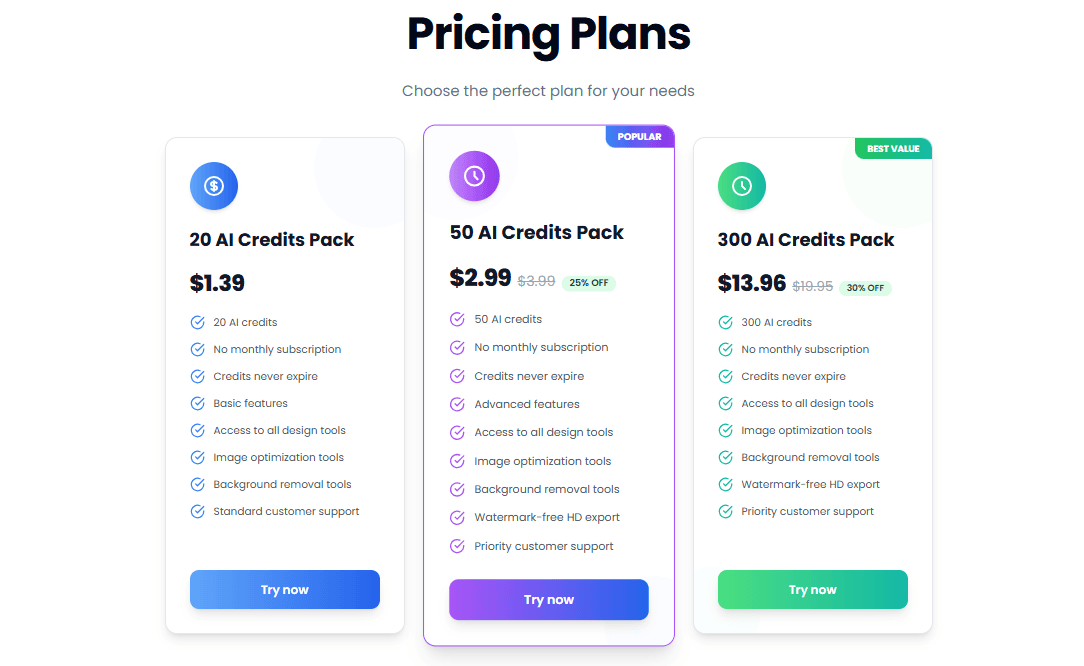Click checkmark next to 20 AI credits
The width and height of the screenshot is (1084, 666).
[x=198, y=322]
